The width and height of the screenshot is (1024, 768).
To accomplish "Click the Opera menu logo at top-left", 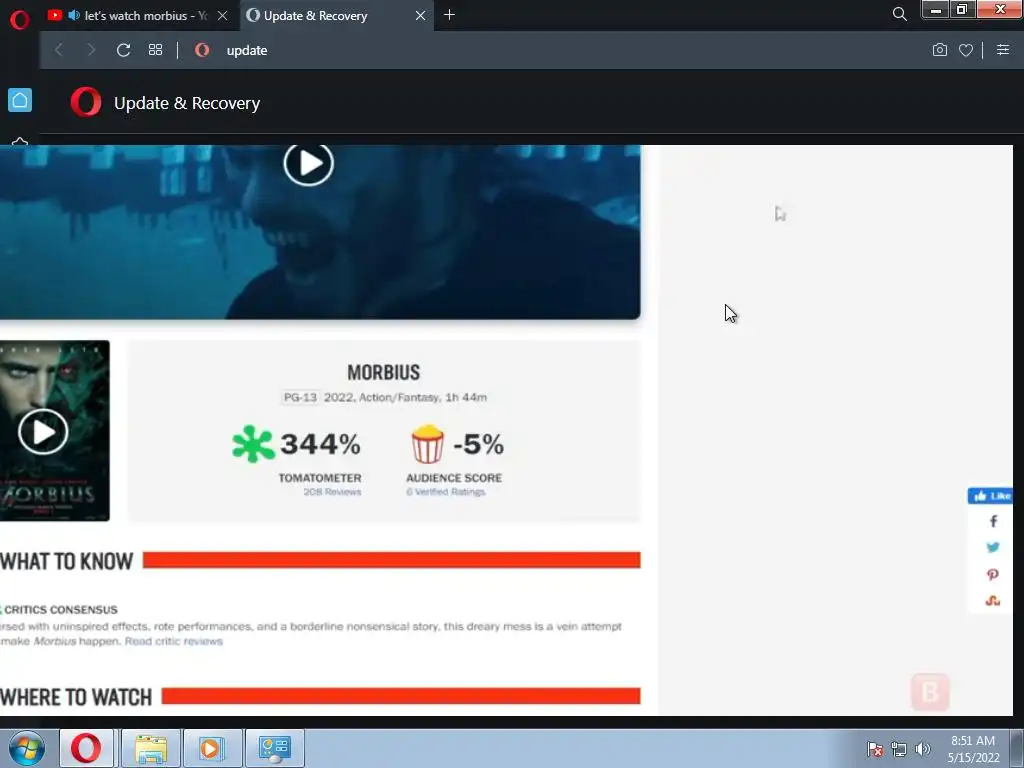I will (20, 20).
